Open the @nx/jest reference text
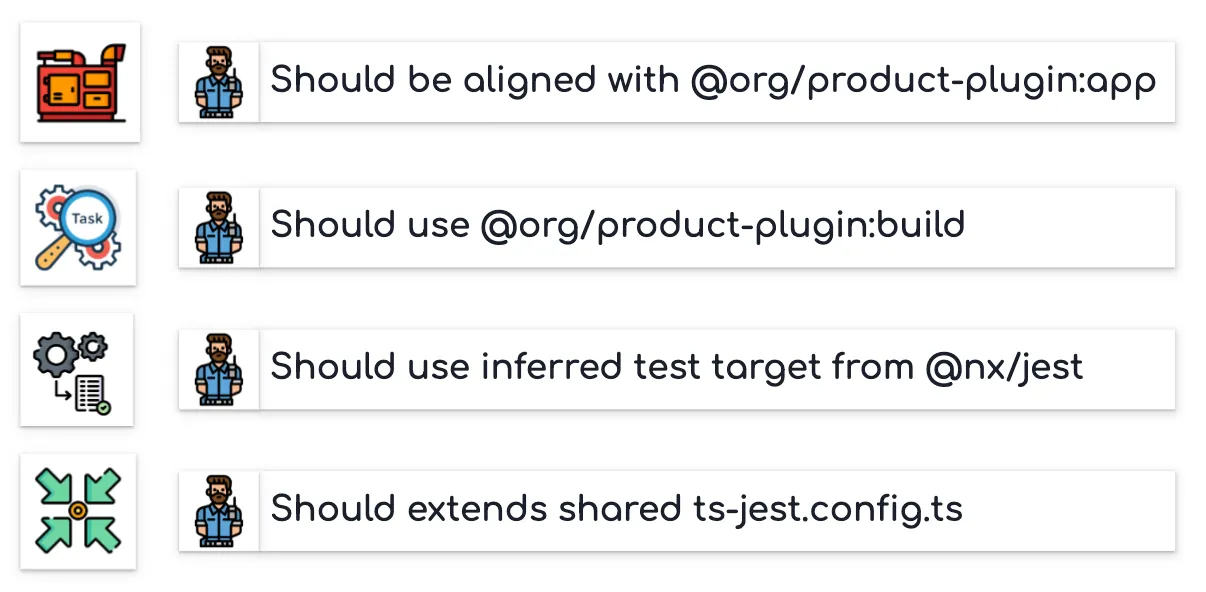Screen dimensions: 1206x592 point(1004,368)
